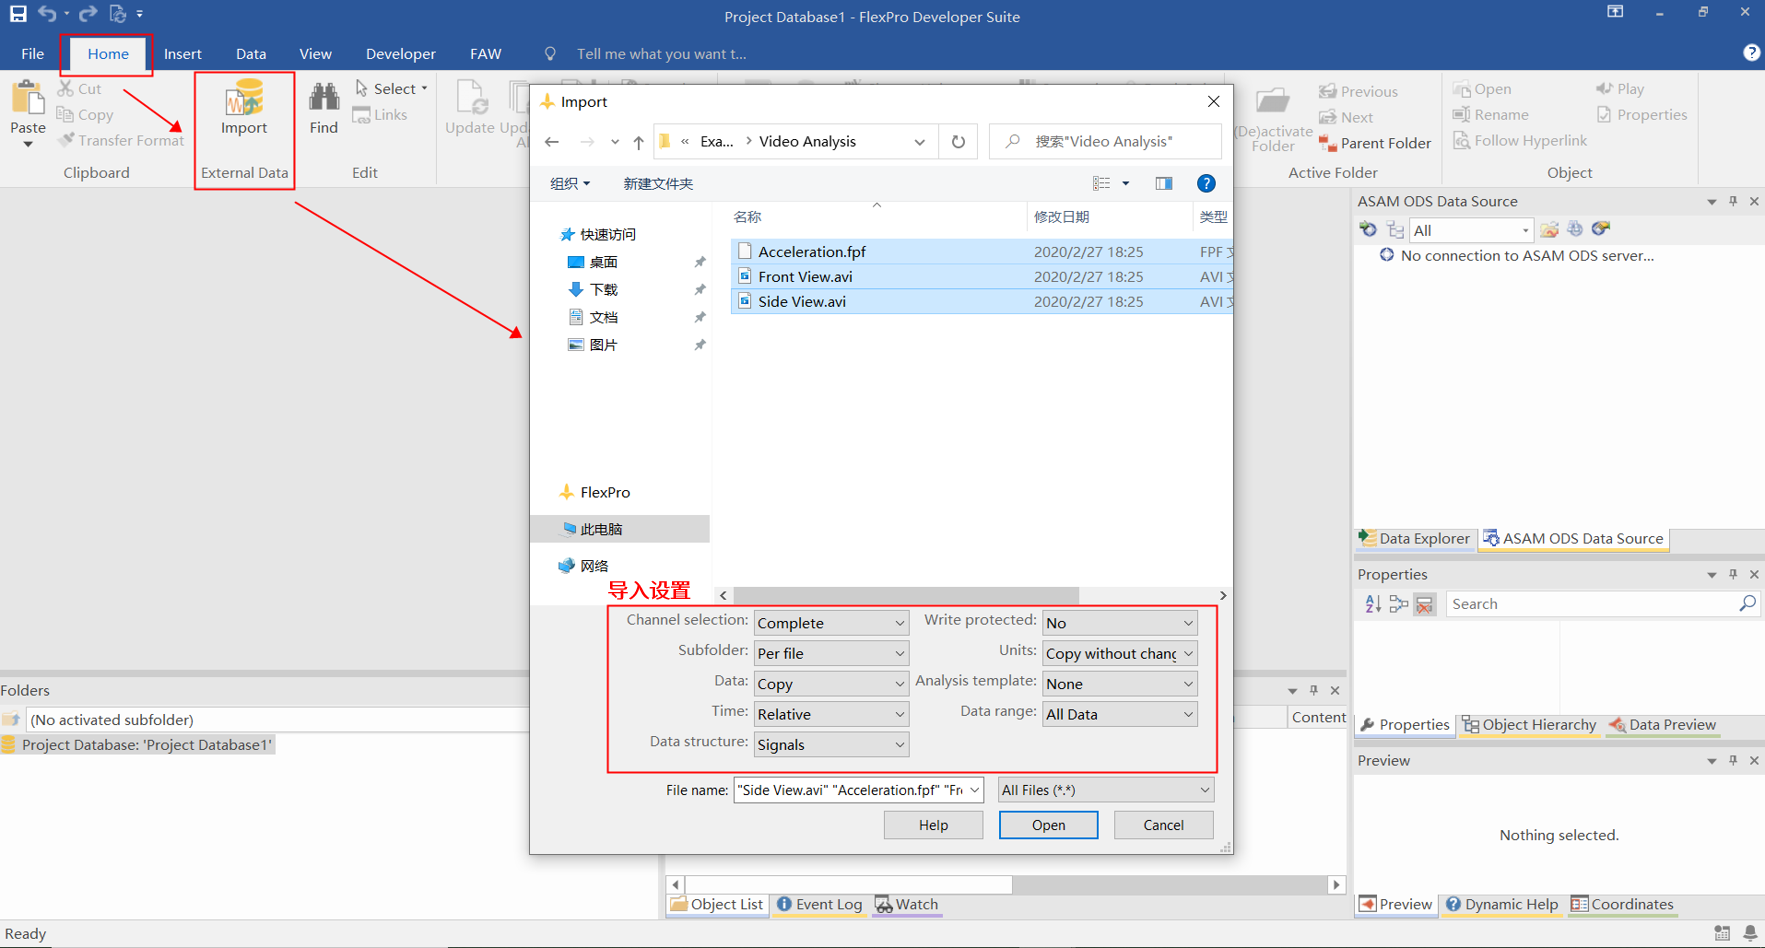This screenshot has height=948, width=1765.
Task: Go up one folder in Import dialog
Action: pyautogui.click(x=638, y=142)
